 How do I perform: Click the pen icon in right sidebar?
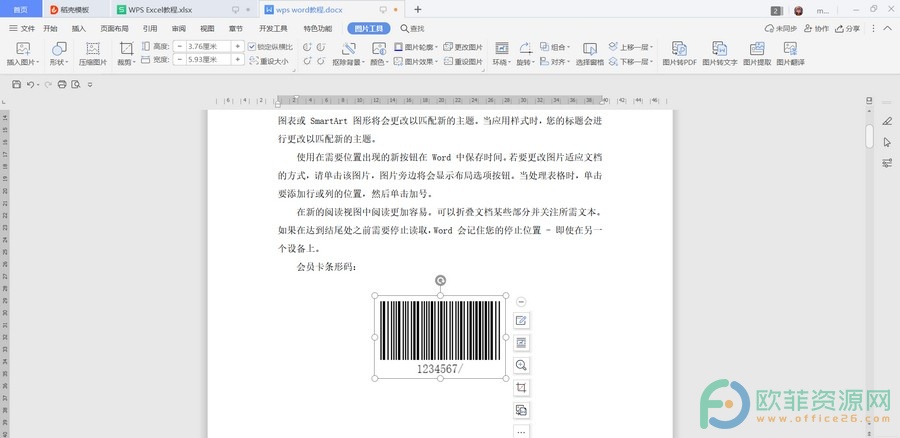[887, 121]
